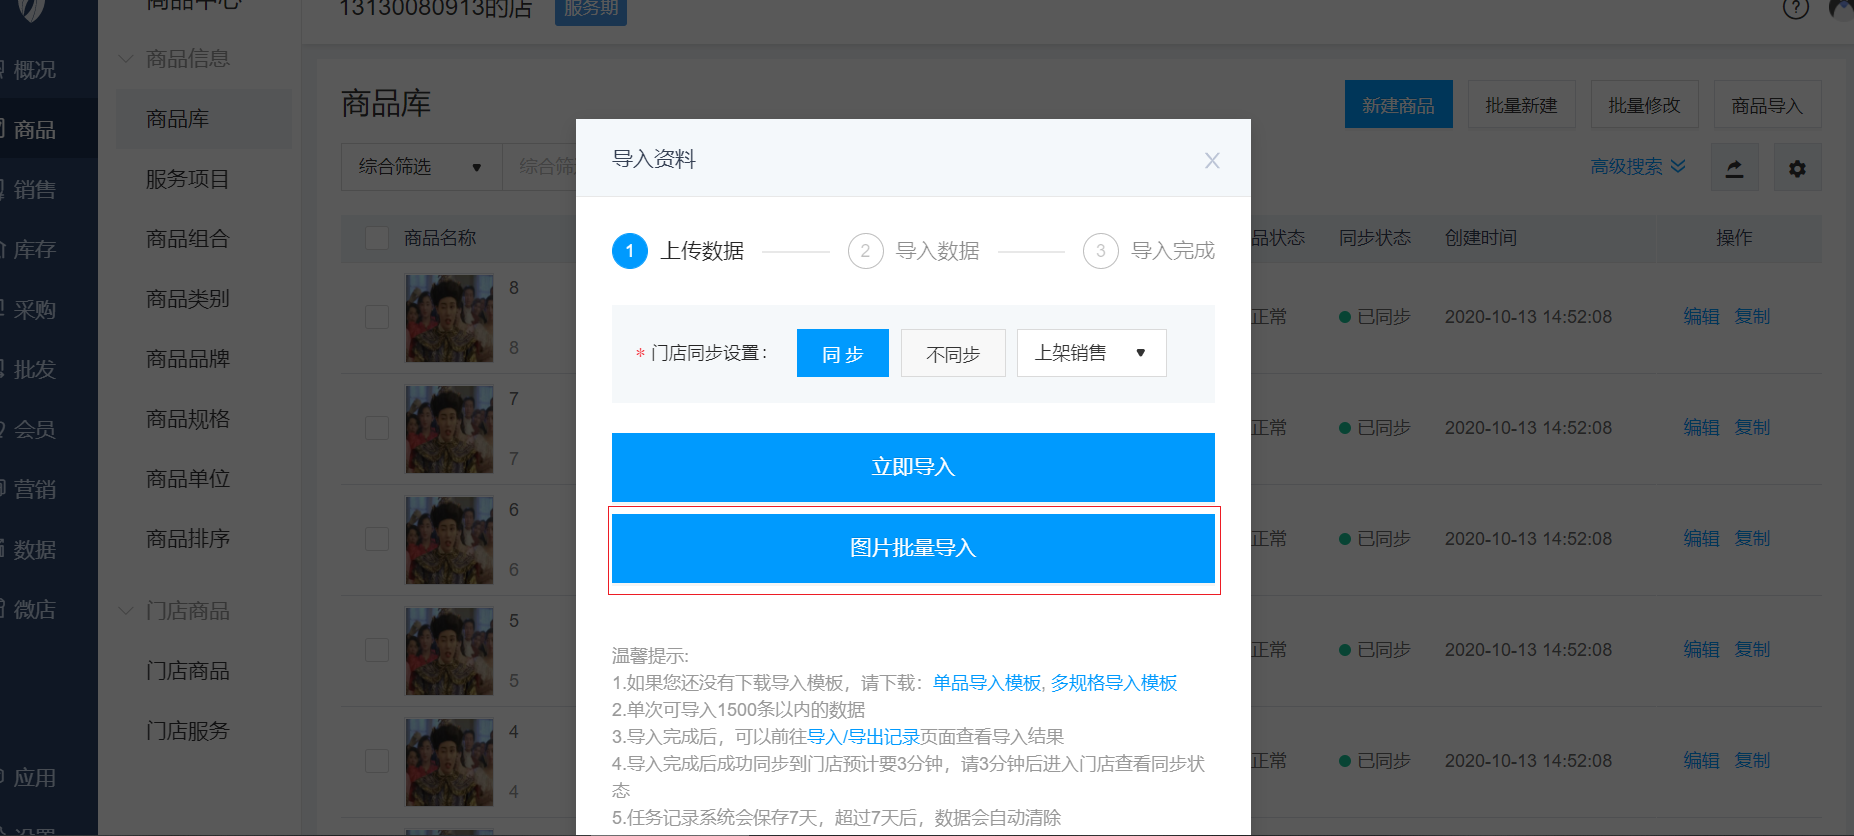Screen dimensions: 1854x836
Task: Collapse the 商品信息 sidebar section
Action: coord(127,59)
